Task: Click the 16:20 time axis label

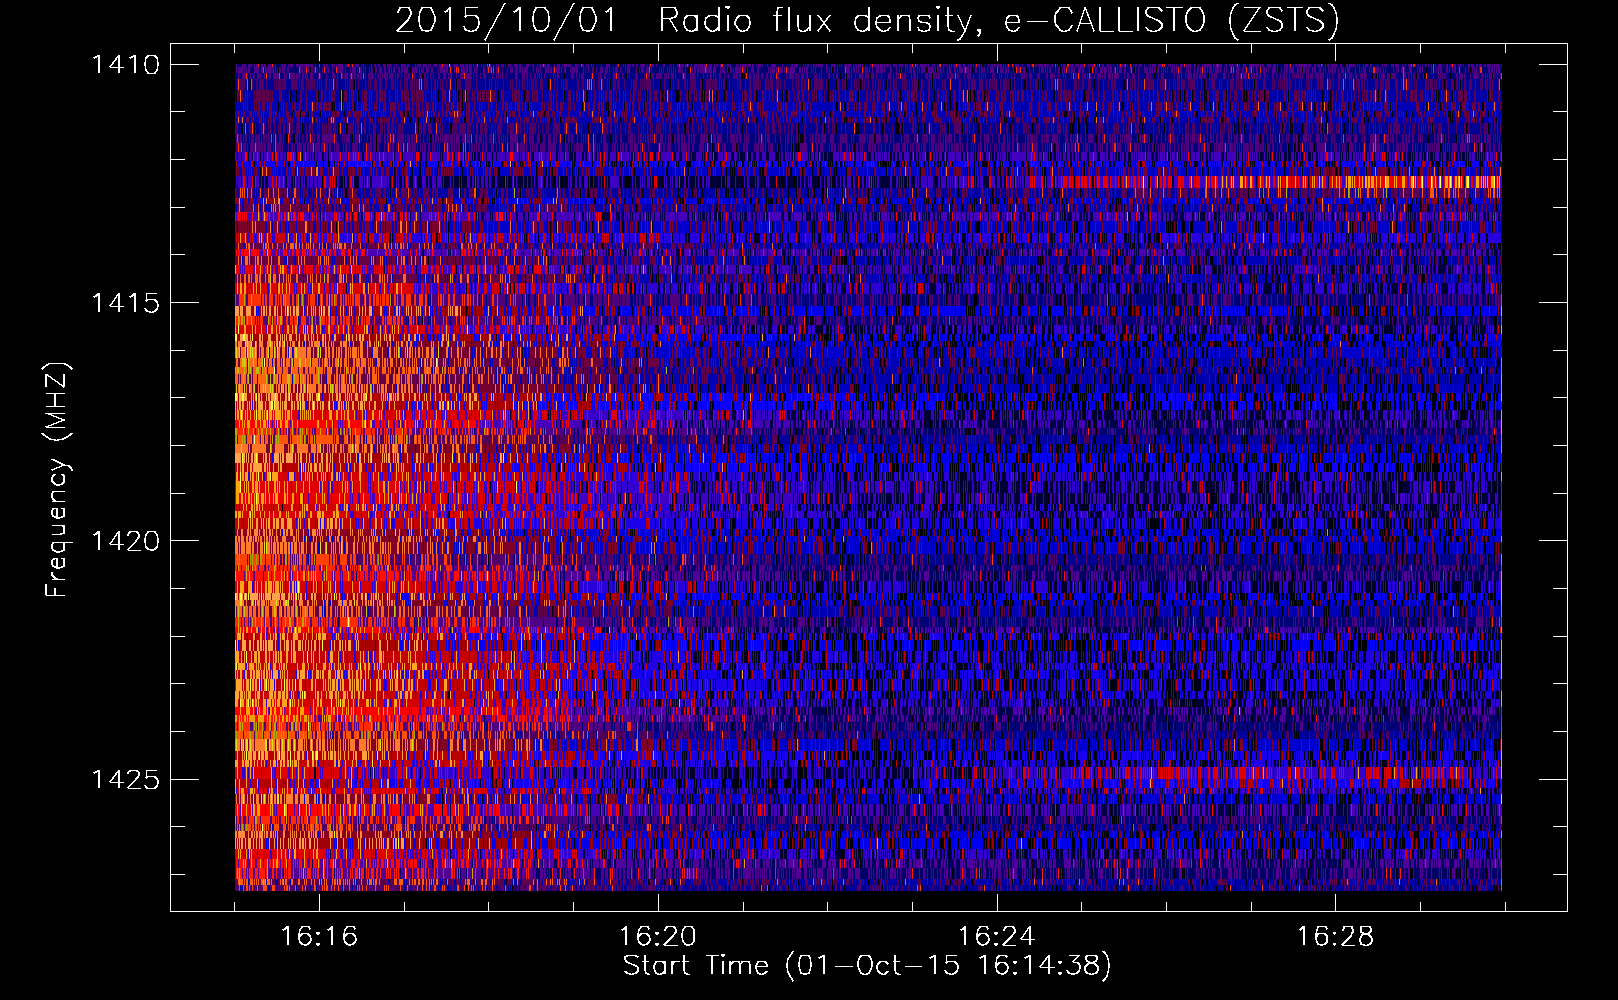Action: [x=658, y=937]
